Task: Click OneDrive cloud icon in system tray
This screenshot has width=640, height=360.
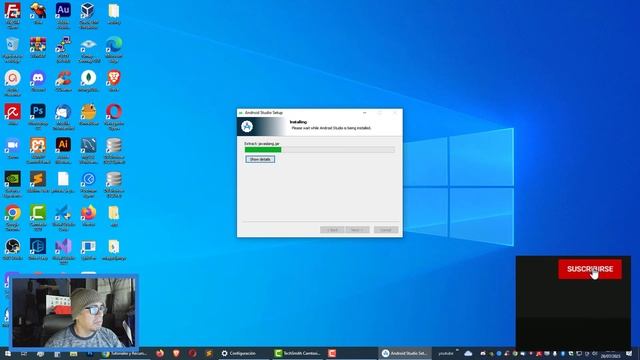Action: pyautogui.click(x=468, y=353)
